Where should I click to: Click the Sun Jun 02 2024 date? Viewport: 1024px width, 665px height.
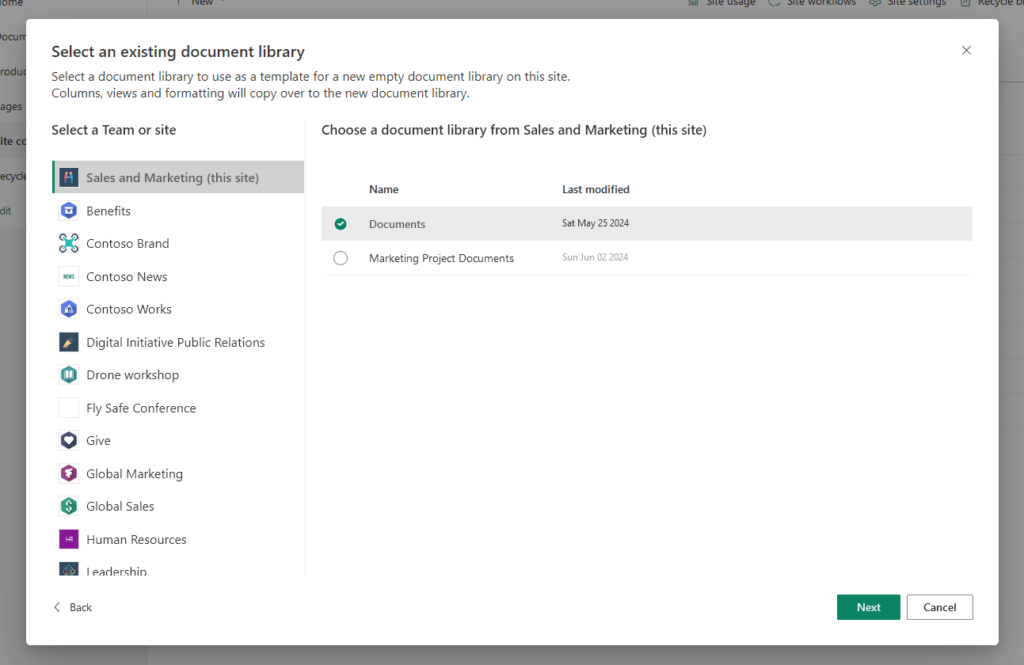pyautogui.click(x=595, y=257)
